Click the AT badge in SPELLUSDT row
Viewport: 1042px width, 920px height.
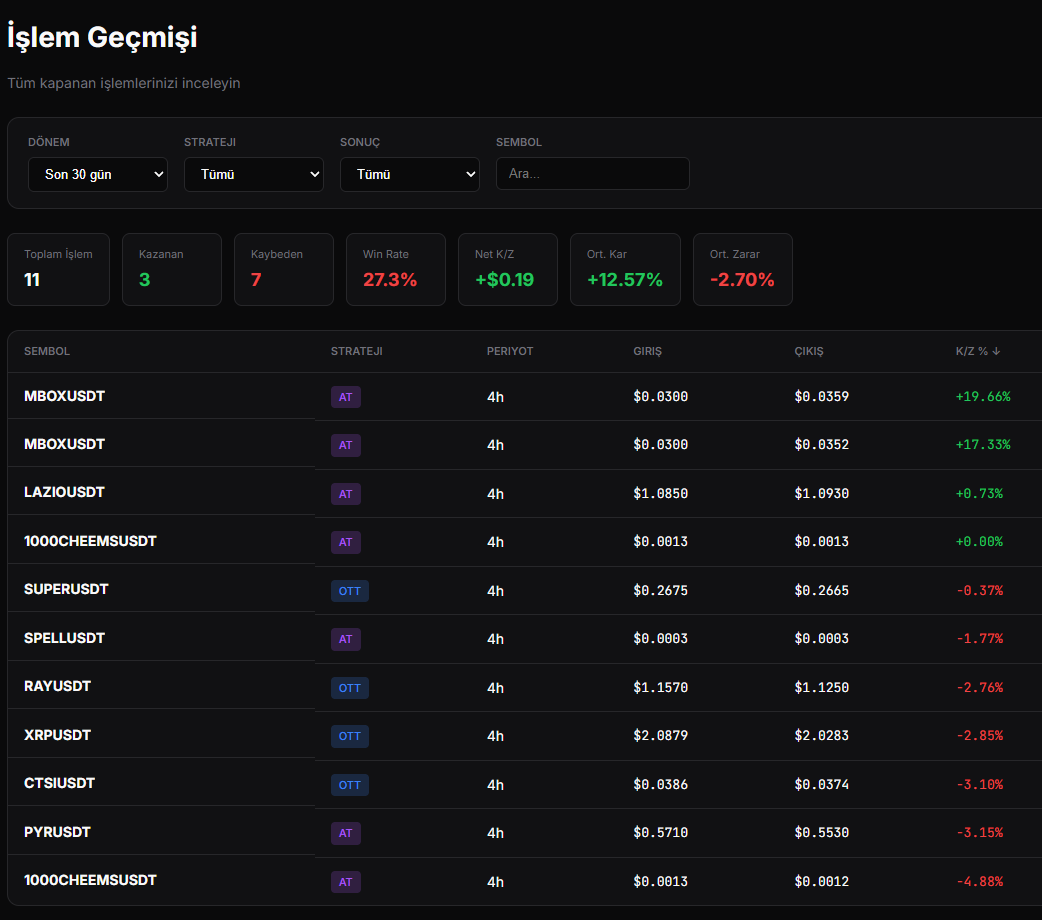tap(346, 639)
